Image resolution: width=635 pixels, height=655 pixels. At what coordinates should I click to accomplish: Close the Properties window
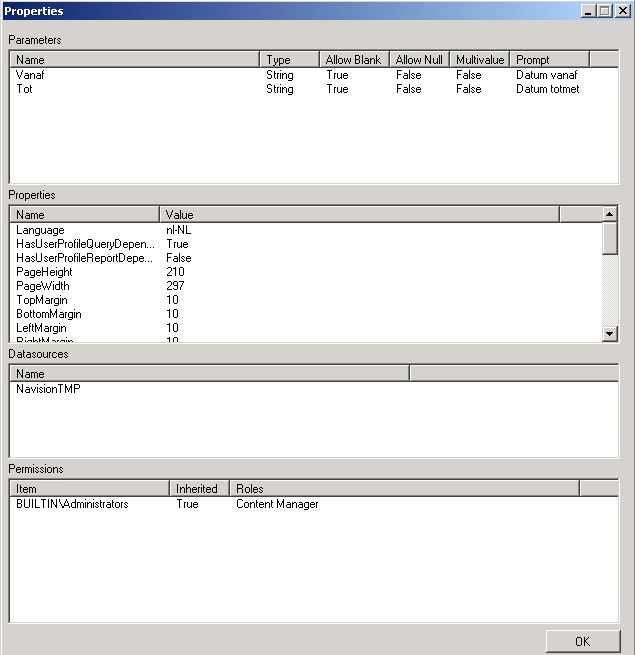(622, 10)
